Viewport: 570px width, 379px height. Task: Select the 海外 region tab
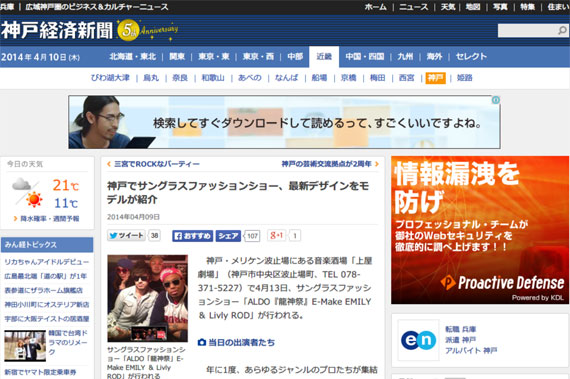(434, 57)
